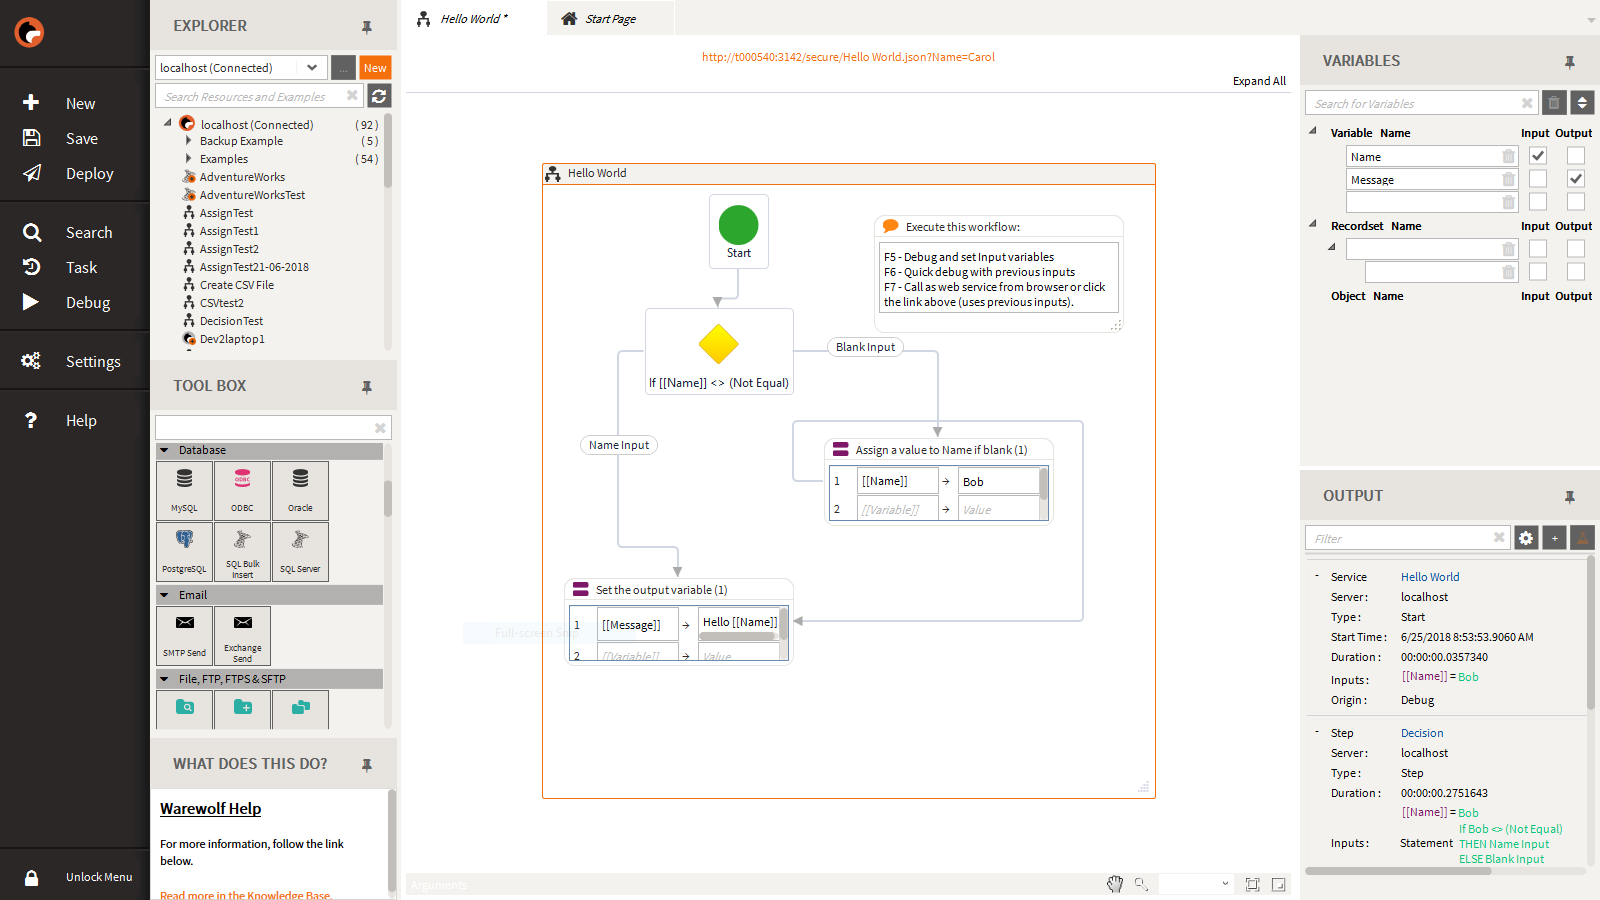Select the MySQL database tool

pos(185,489)
